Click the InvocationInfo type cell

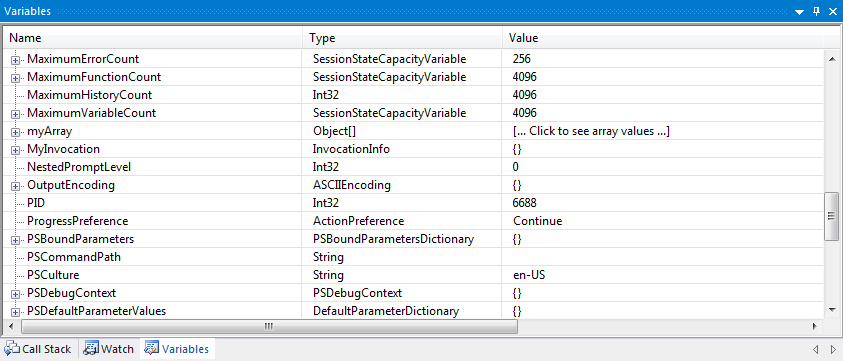[x=351, y=150]
